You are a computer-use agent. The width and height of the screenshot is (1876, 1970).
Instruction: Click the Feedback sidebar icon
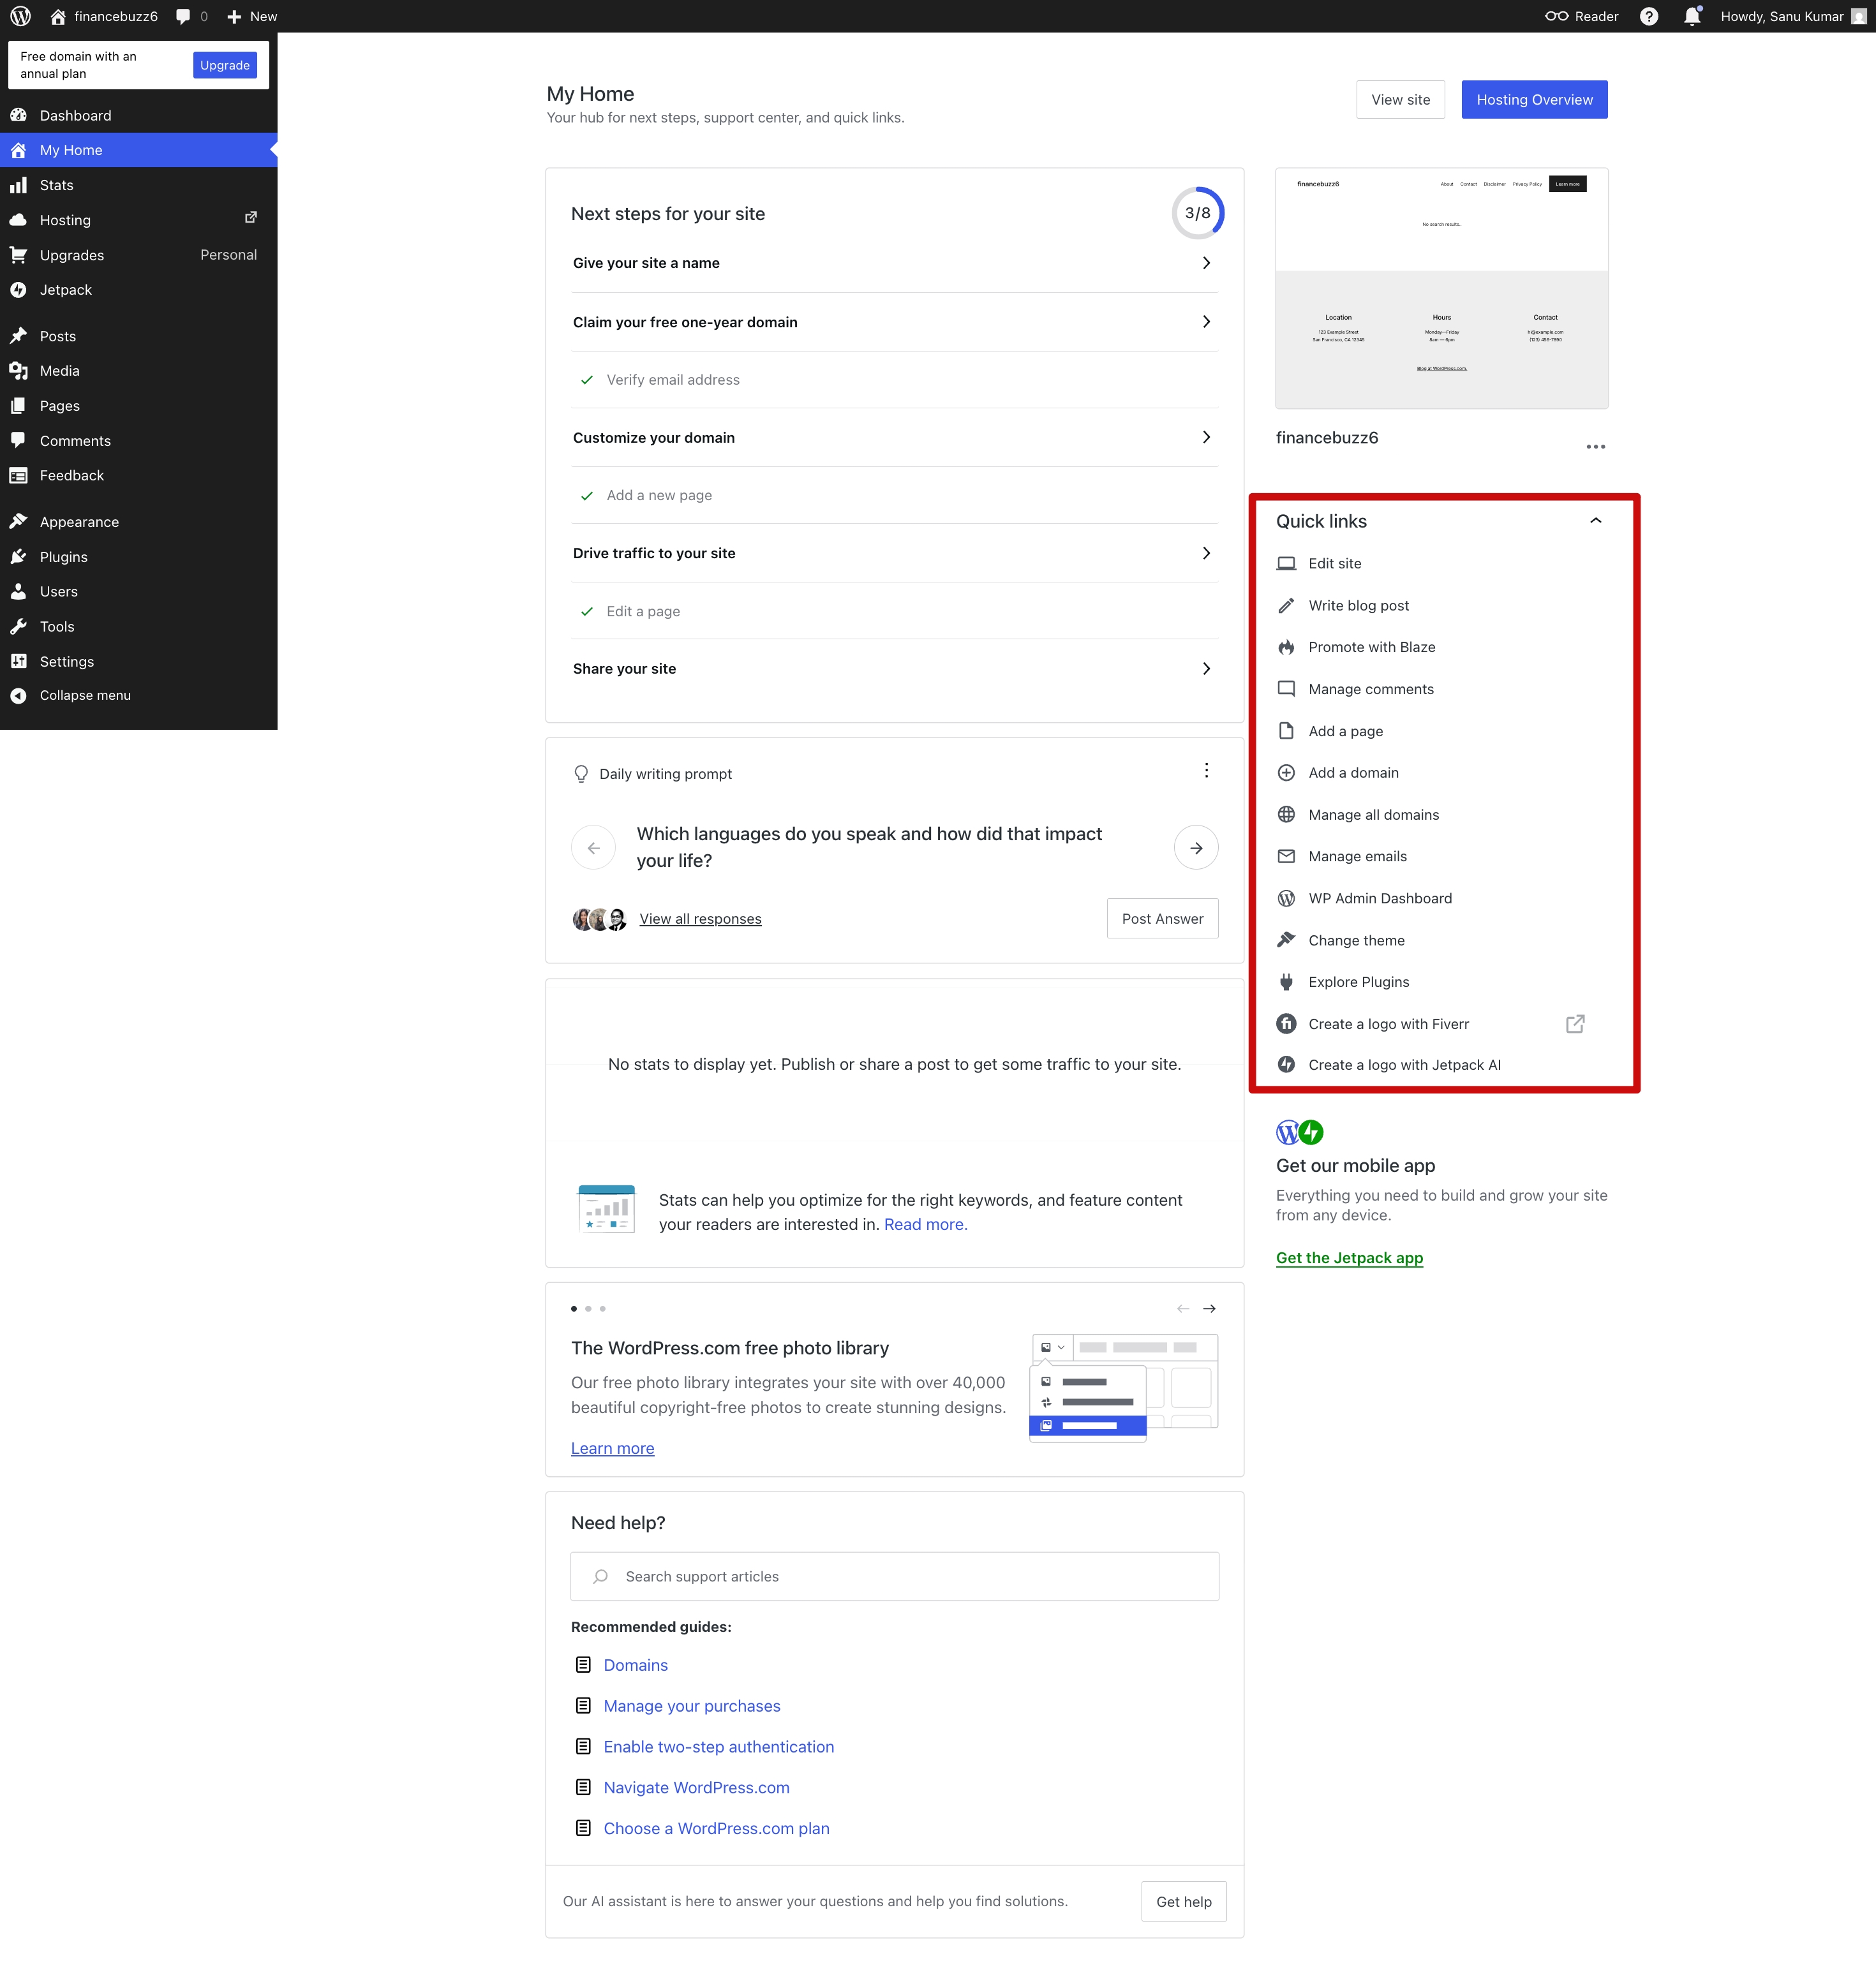coord(18,476)
